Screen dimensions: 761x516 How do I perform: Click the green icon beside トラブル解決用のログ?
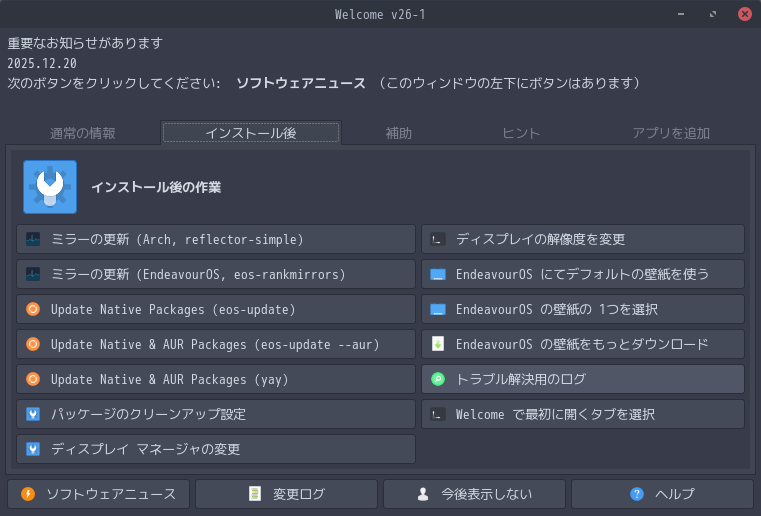437,380
